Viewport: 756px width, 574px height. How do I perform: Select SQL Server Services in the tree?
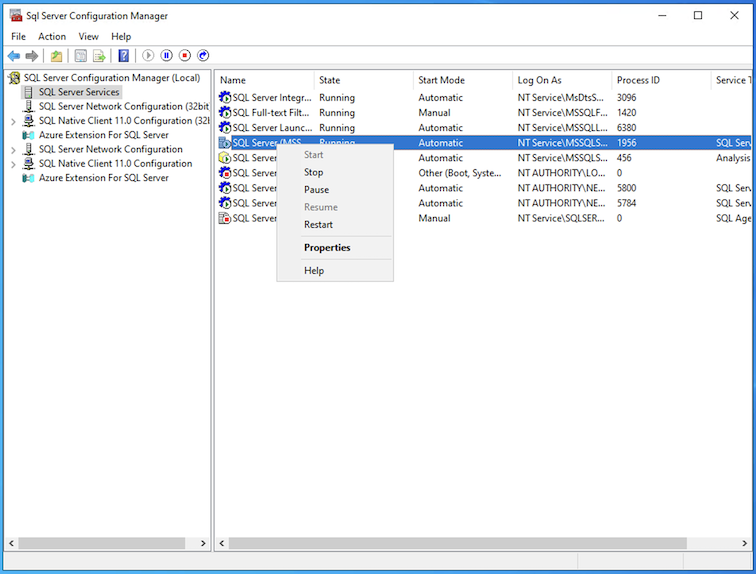79,92
